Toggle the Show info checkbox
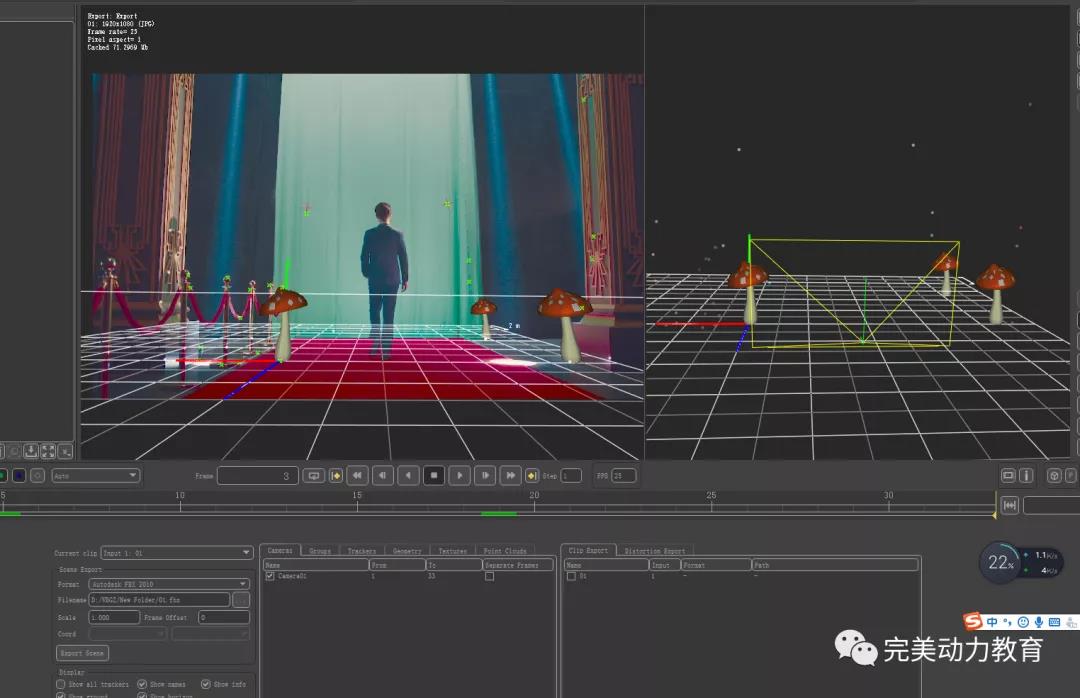This screenshot has width=1080, height=698. (x=206, y=684)
